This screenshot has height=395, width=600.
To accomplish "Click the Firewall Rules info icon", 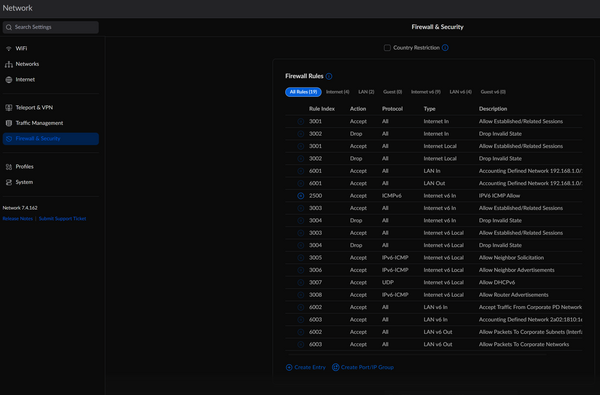I will 329,76.
